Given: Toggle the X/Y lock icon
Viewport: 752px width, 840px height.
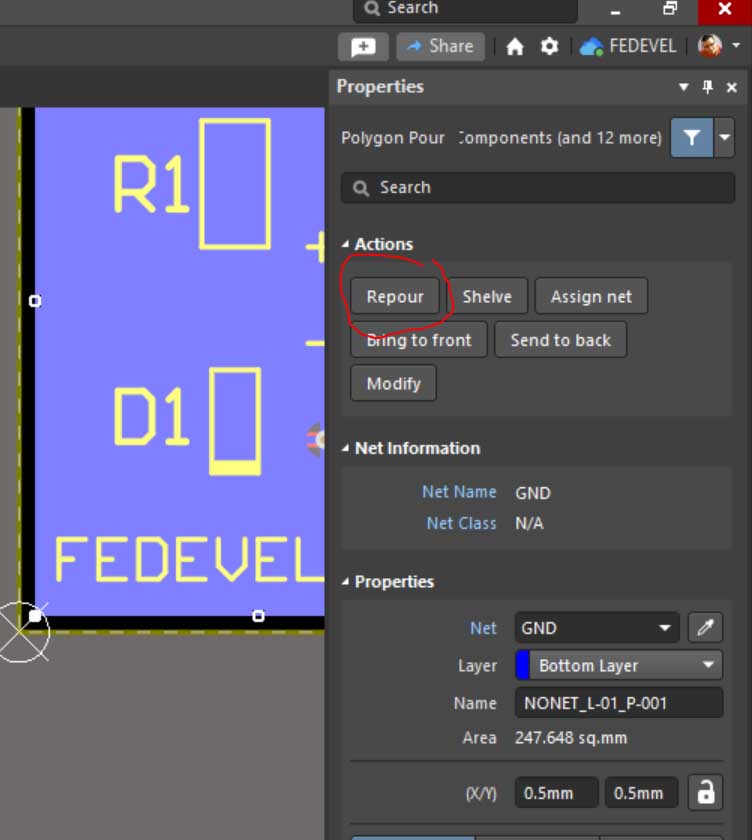Looking at the screenshot, I should pos(706,793).
